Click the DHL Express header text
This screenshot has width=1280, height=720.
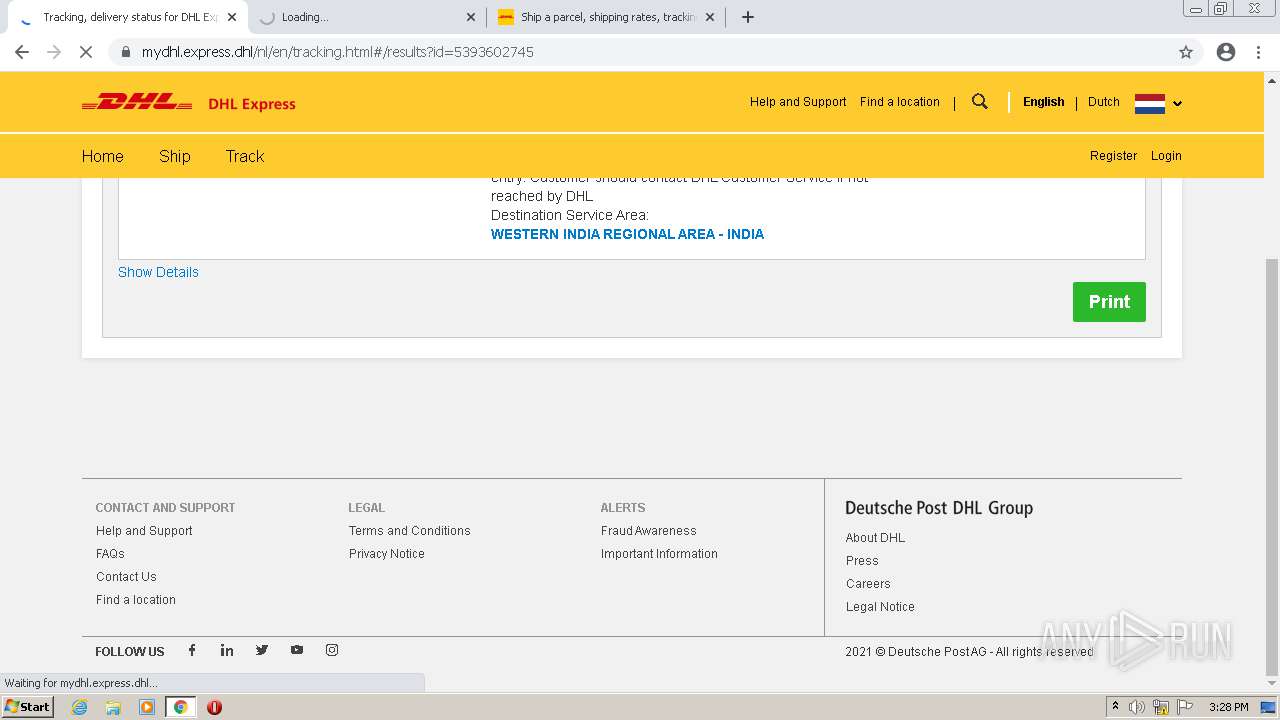click(252, 104)
